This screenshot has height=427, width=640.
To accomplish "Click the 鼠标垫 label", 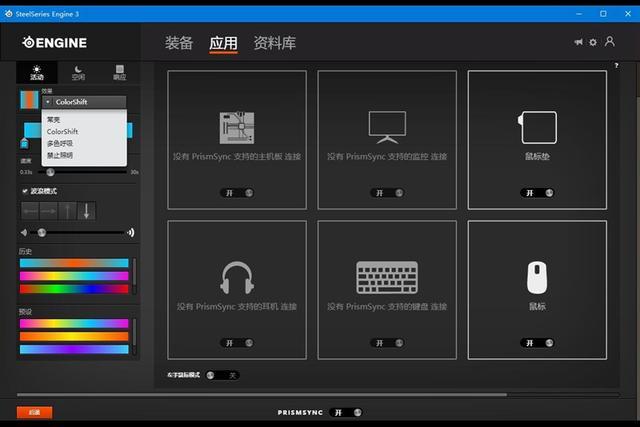I will 537,156.
